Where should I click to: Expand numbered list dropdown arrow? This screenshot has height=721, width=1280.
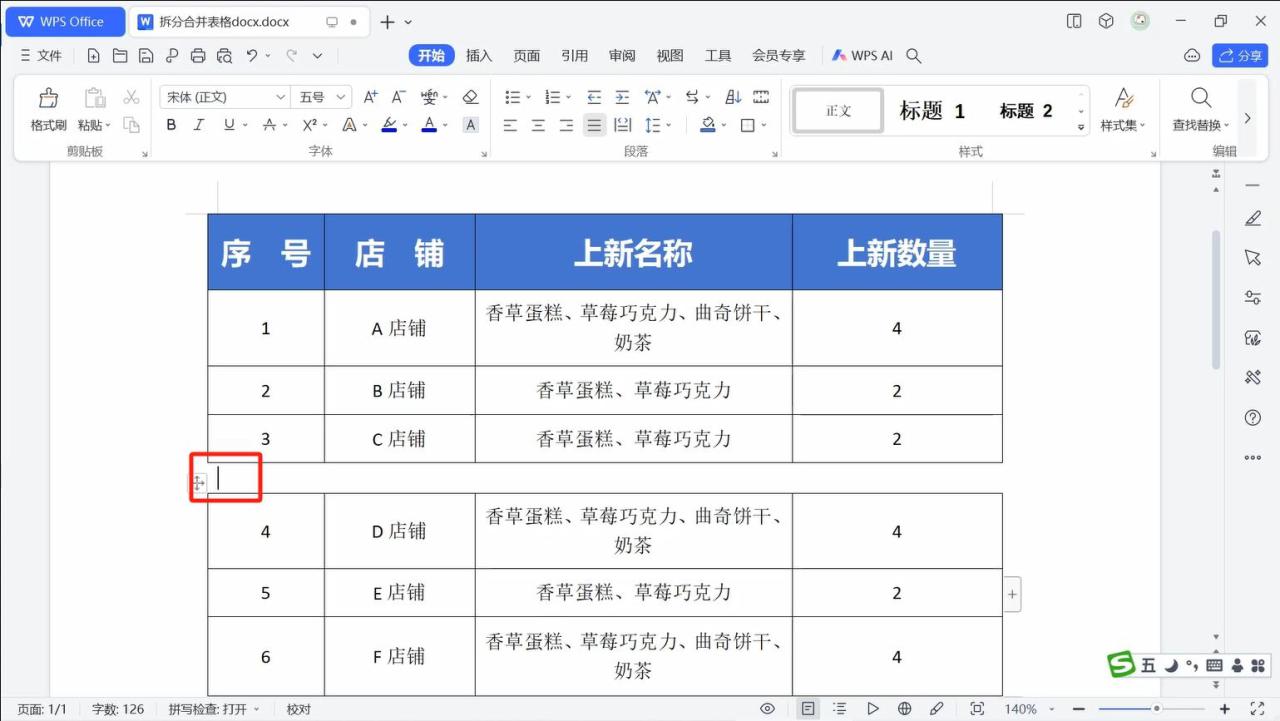coord(568,97)
